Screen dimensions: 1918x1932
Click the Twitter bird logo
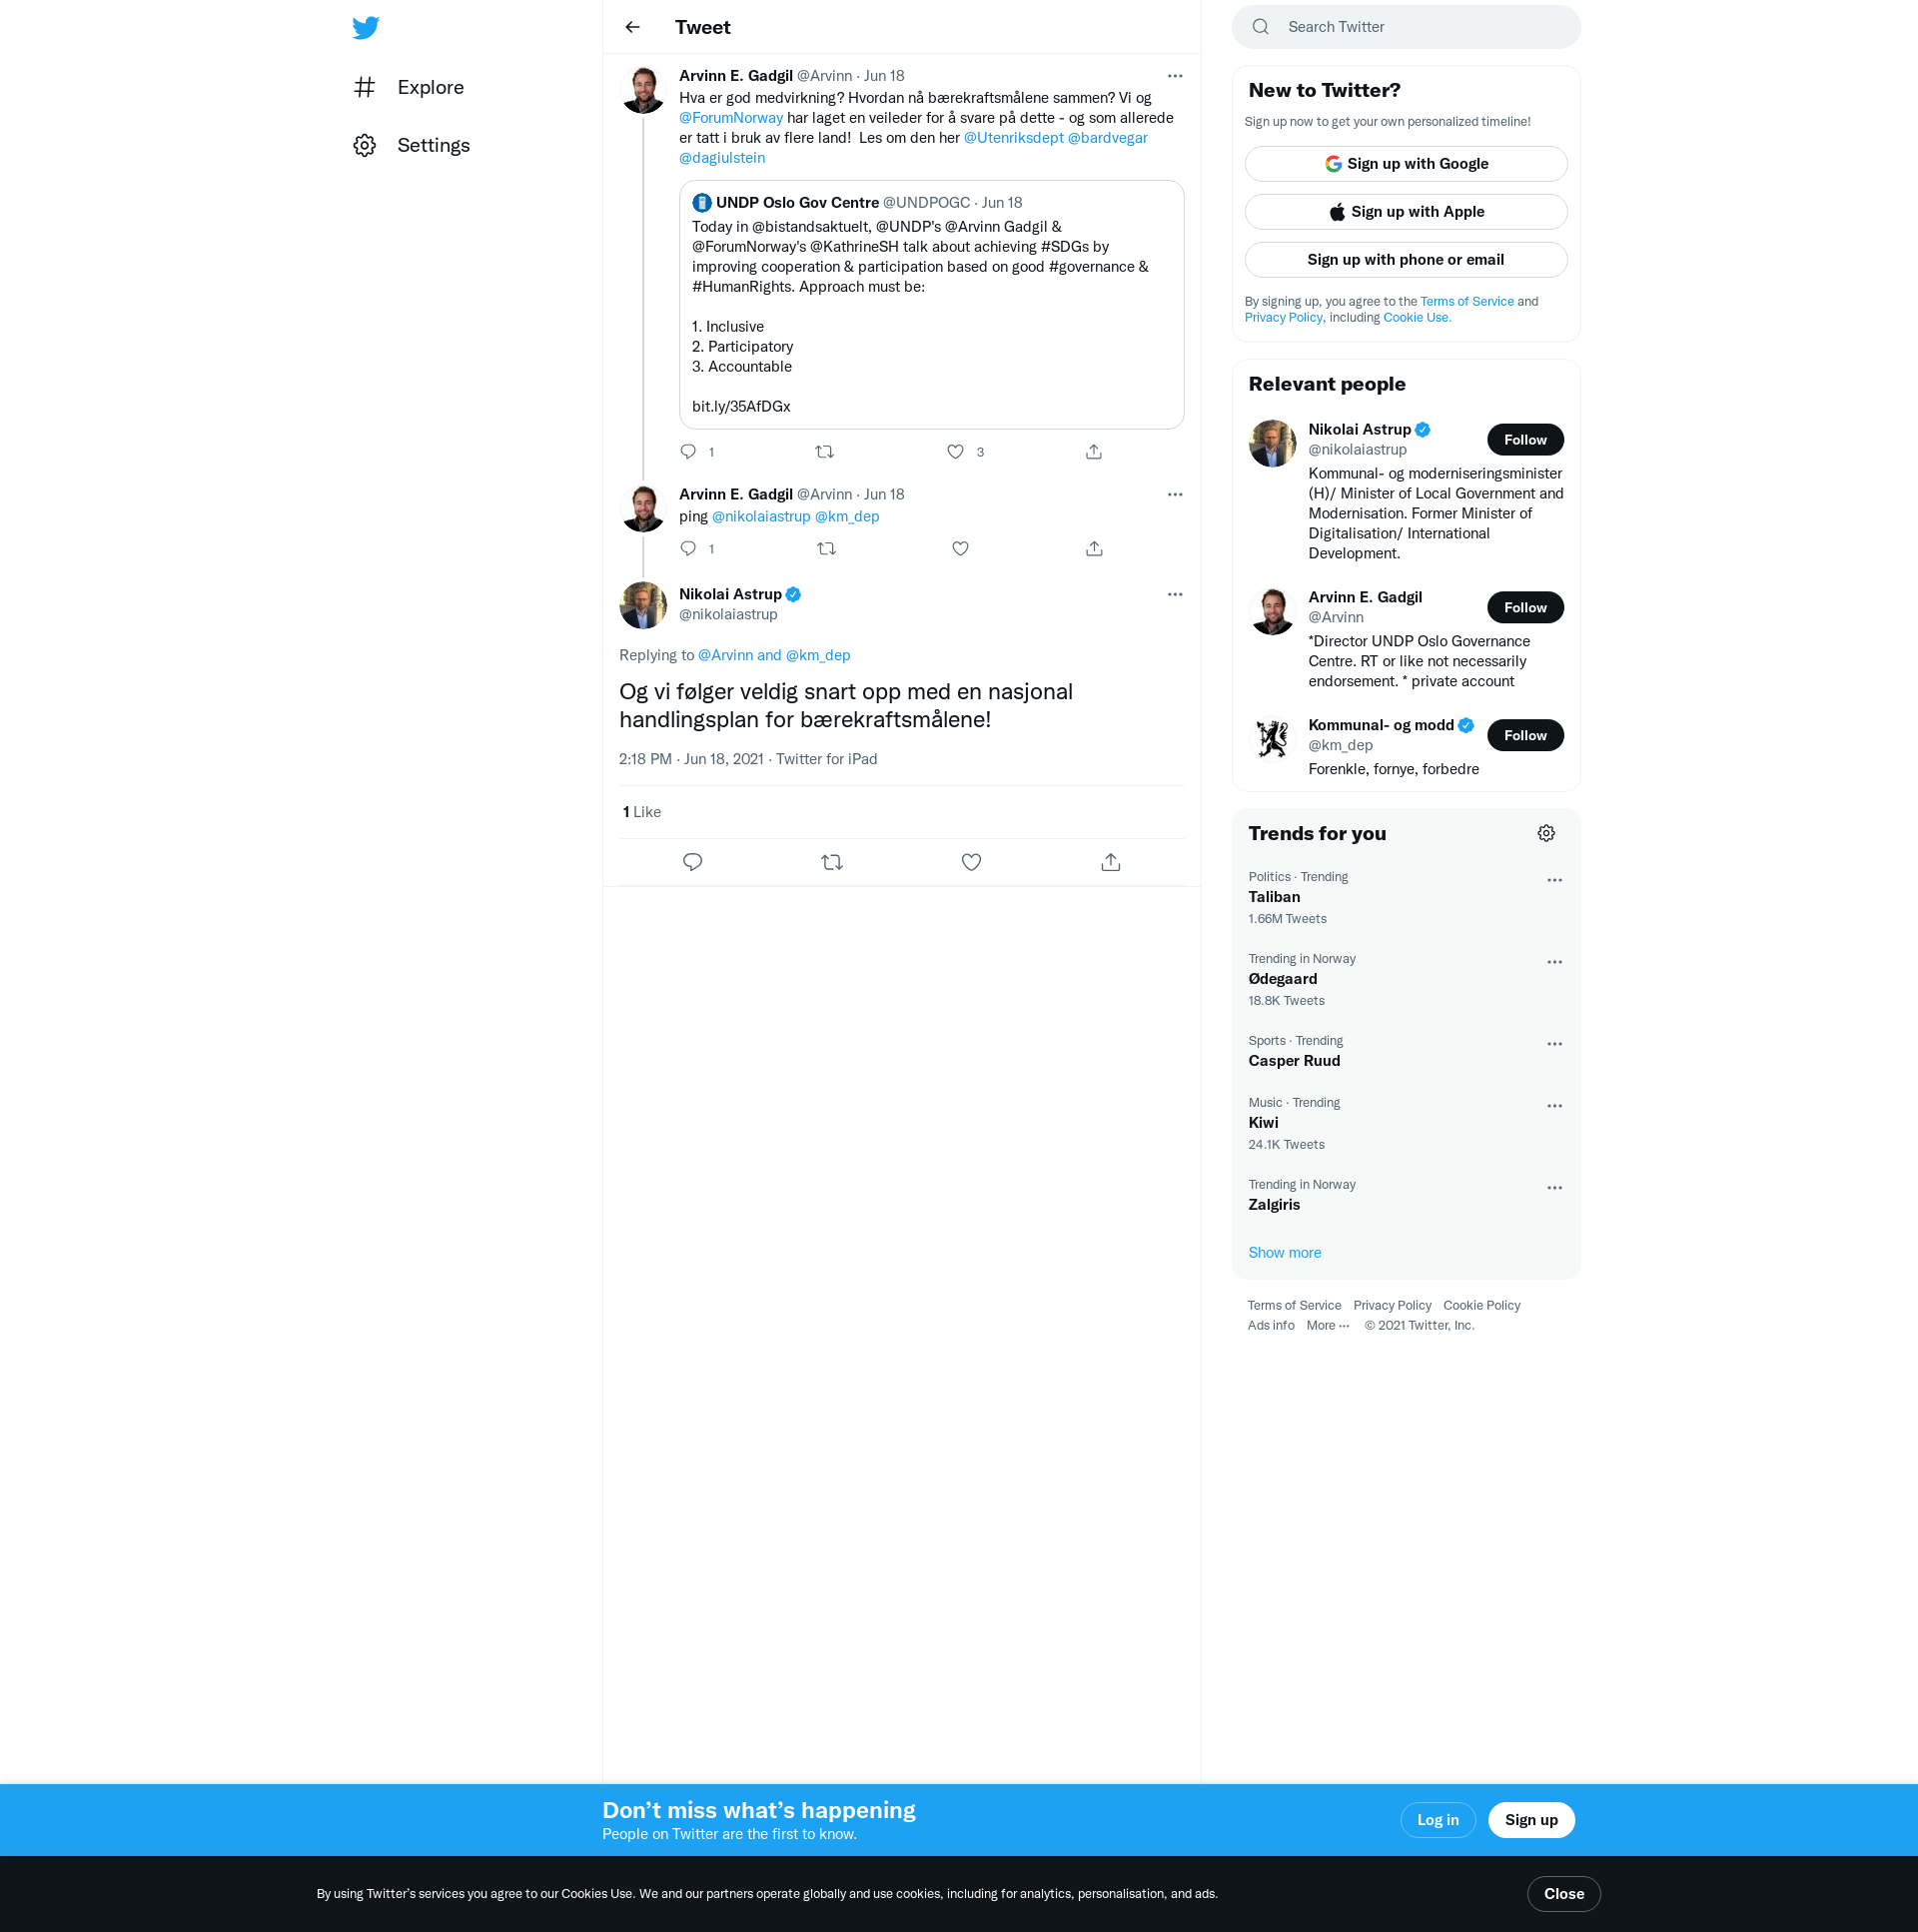pos(366,27)
